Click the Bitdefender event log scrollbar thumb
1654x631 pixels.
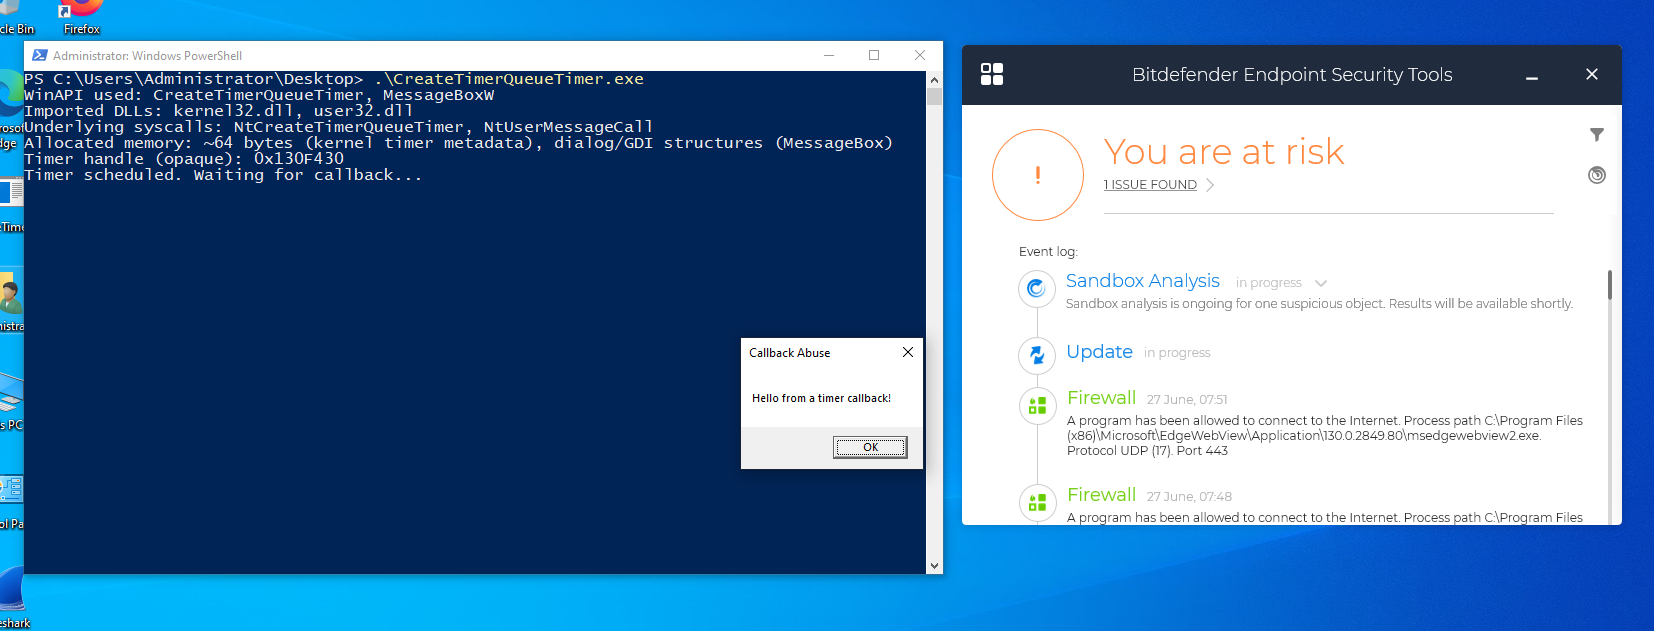1609,285
